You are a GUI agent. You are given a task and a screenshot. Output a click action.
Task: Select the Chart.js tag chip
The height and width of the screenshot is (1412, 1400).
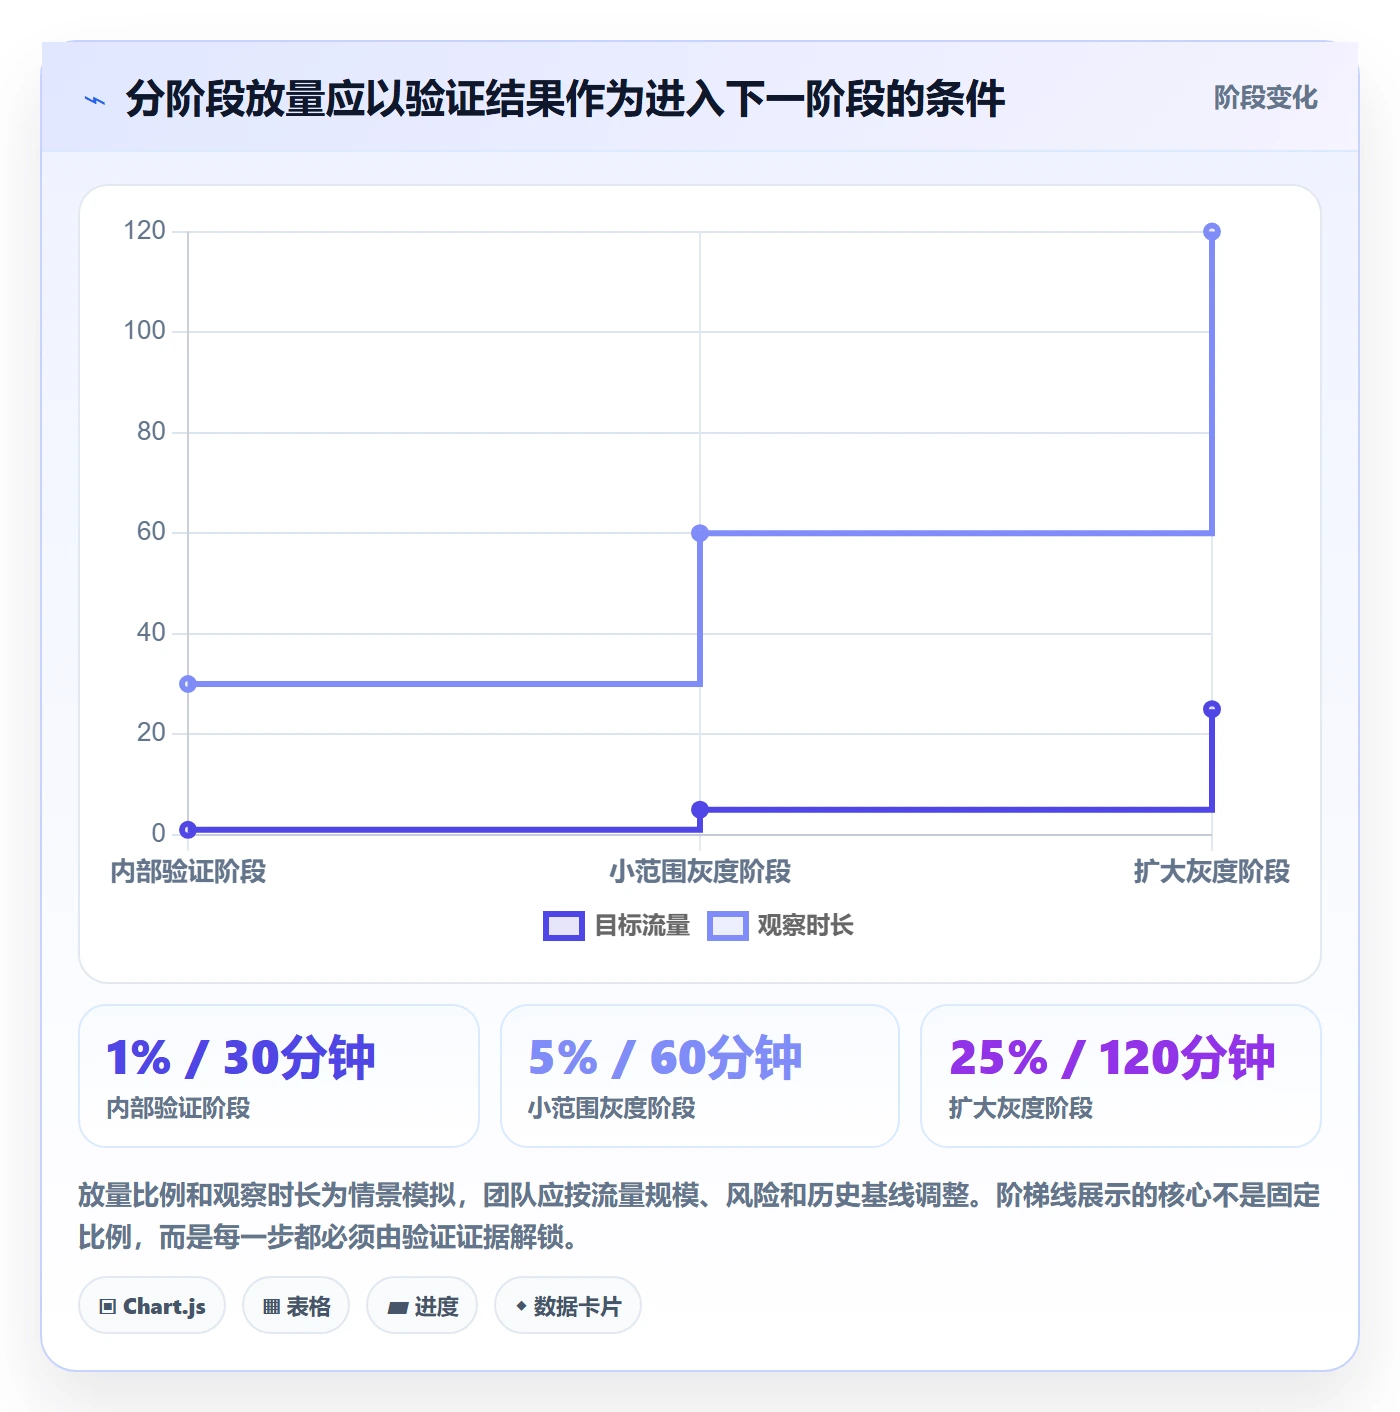point(152,1306)
